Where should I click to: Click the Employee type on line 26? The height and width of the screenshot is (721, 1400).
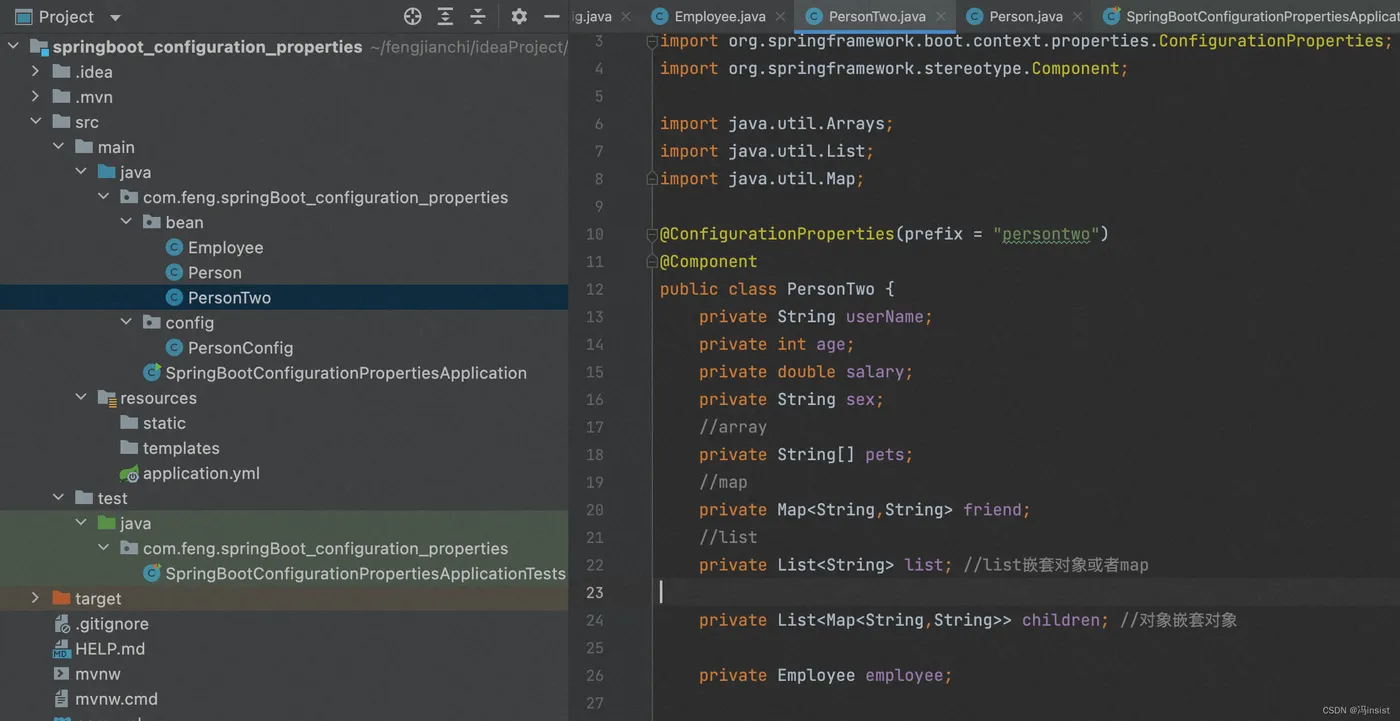point(816,675)
